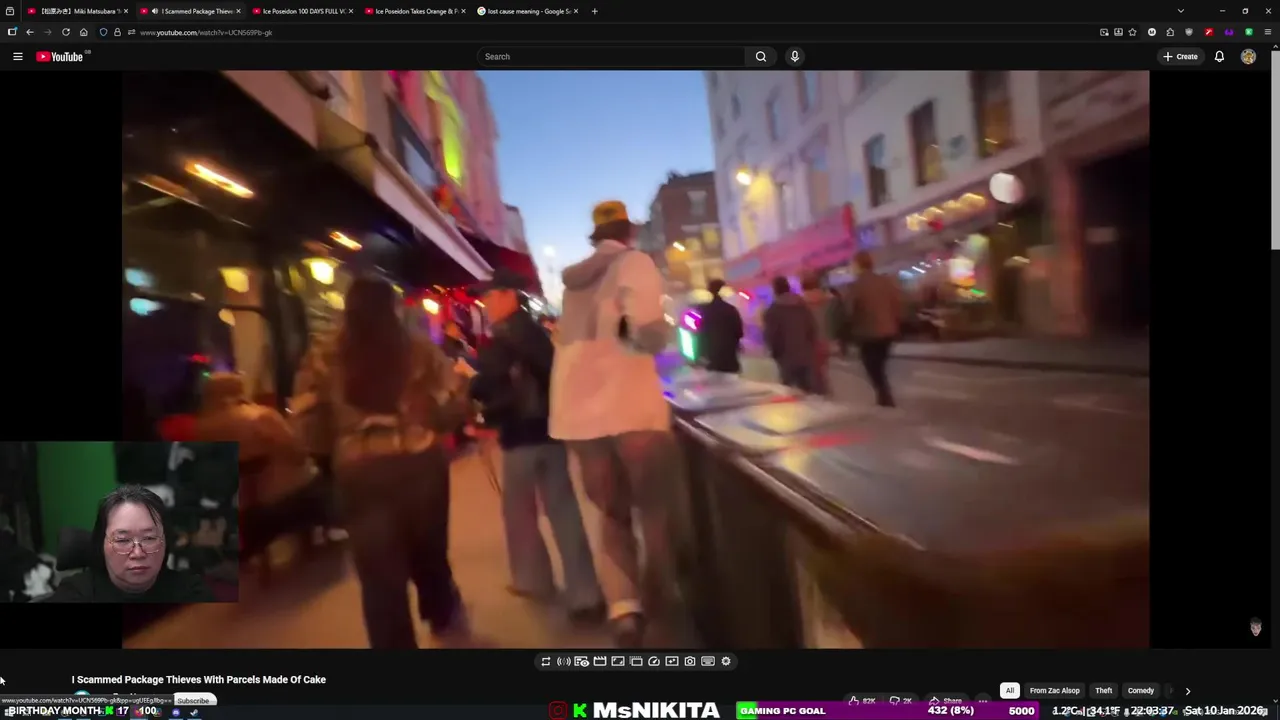This screenshot has height=720, width=1280.
Task: Open a new browser tab
Action: click(594, 11)
